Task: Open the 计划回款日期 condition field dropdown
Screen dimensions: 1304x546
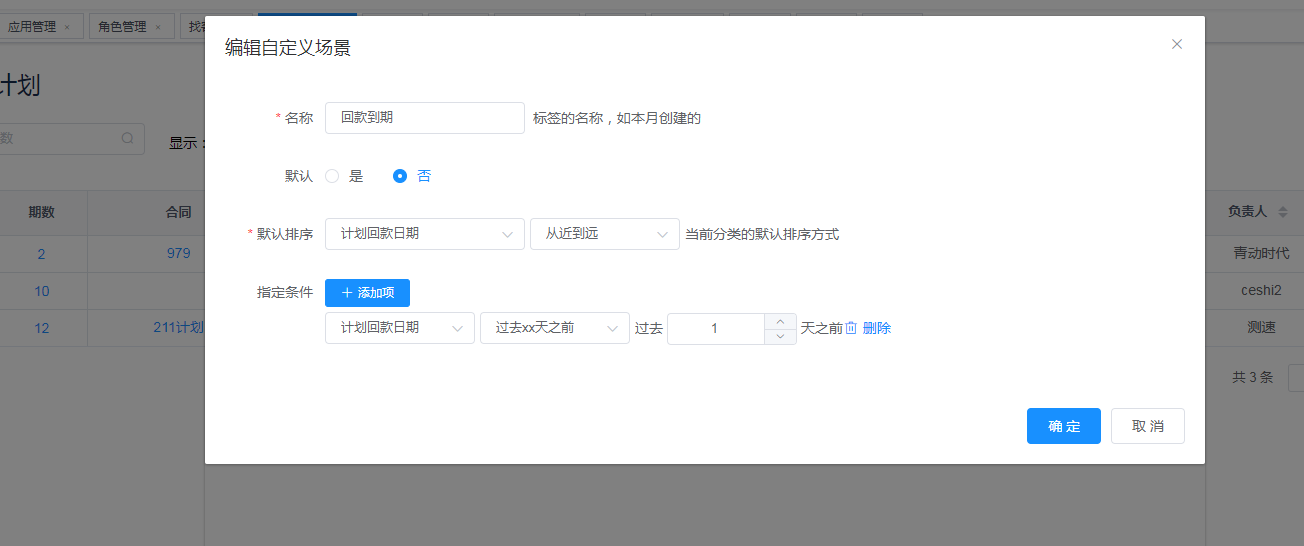Action: [399, 328]
